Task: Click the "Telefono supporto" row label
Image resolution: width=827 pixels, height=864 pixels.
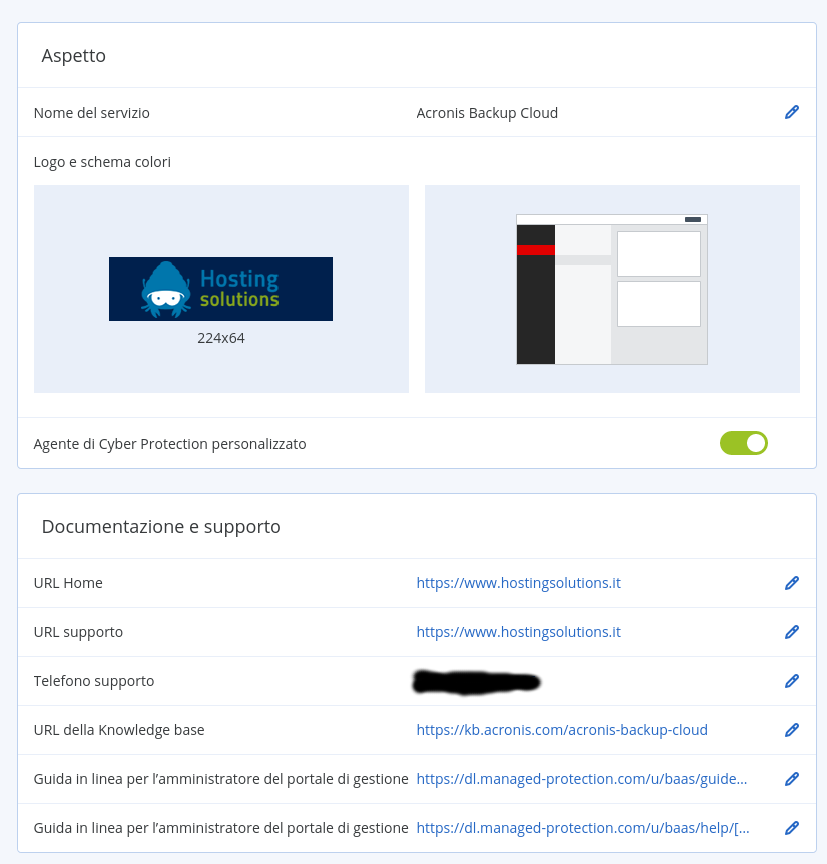Action: (94, 681)
